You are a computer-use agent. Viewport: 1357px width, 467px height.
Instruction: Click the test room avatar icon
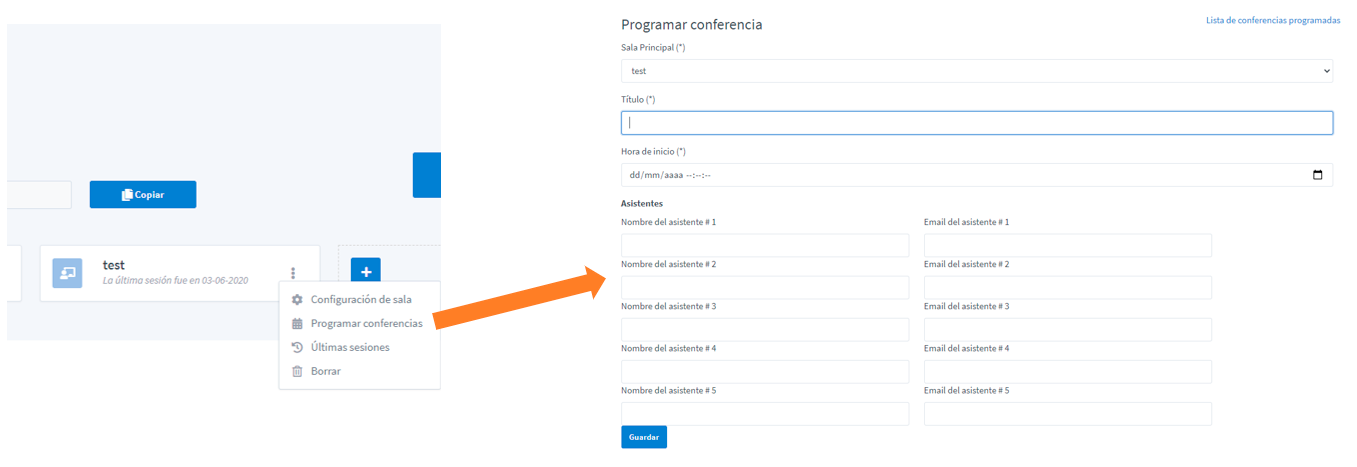pyautogui.click(x=67, y=273)
